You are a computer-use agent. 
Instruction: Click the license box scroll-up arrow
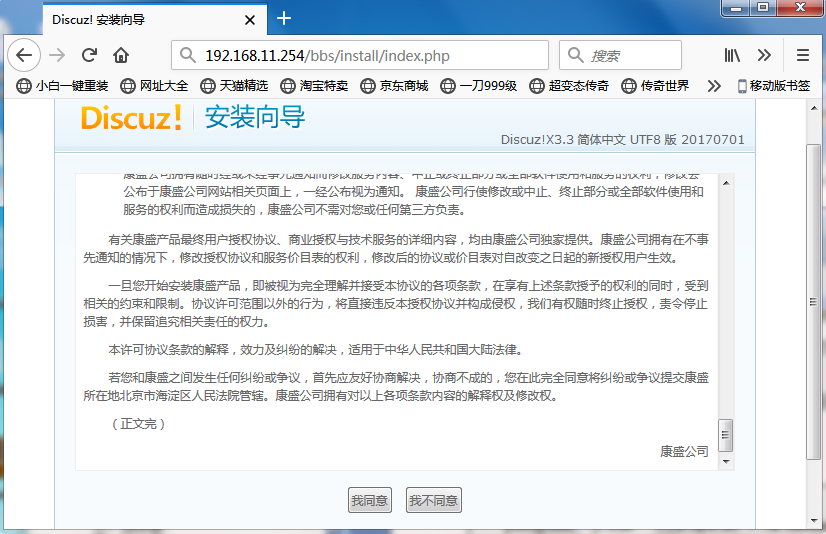click(726, 183)
